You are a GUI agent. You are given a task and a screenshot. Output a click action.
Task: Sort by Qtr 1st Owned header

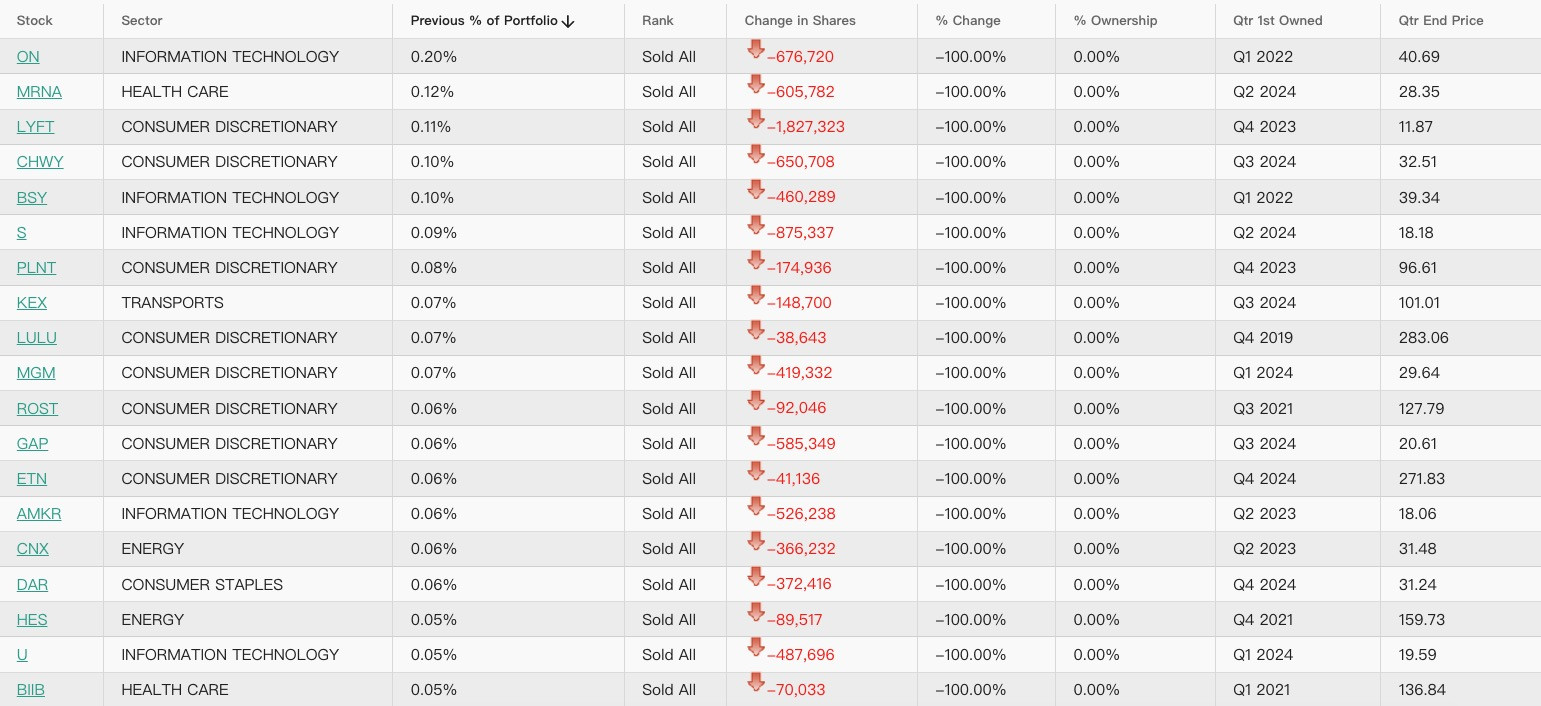[1278, 20]
